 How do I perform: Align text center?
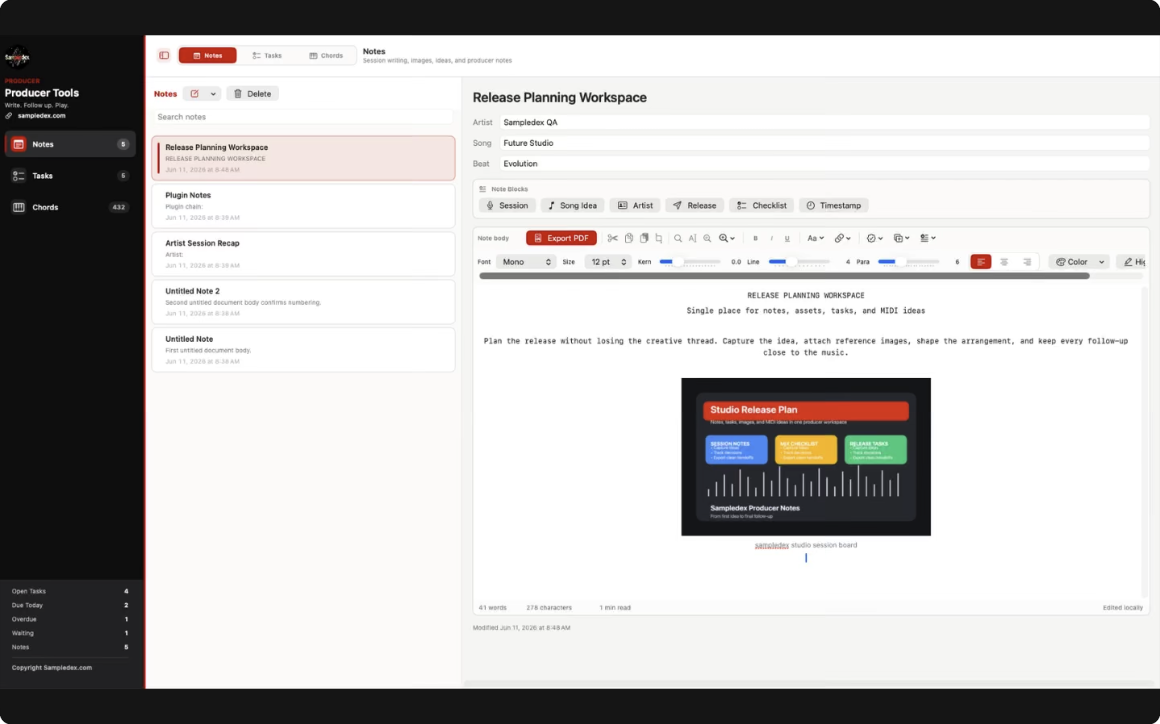(1004, 262)
